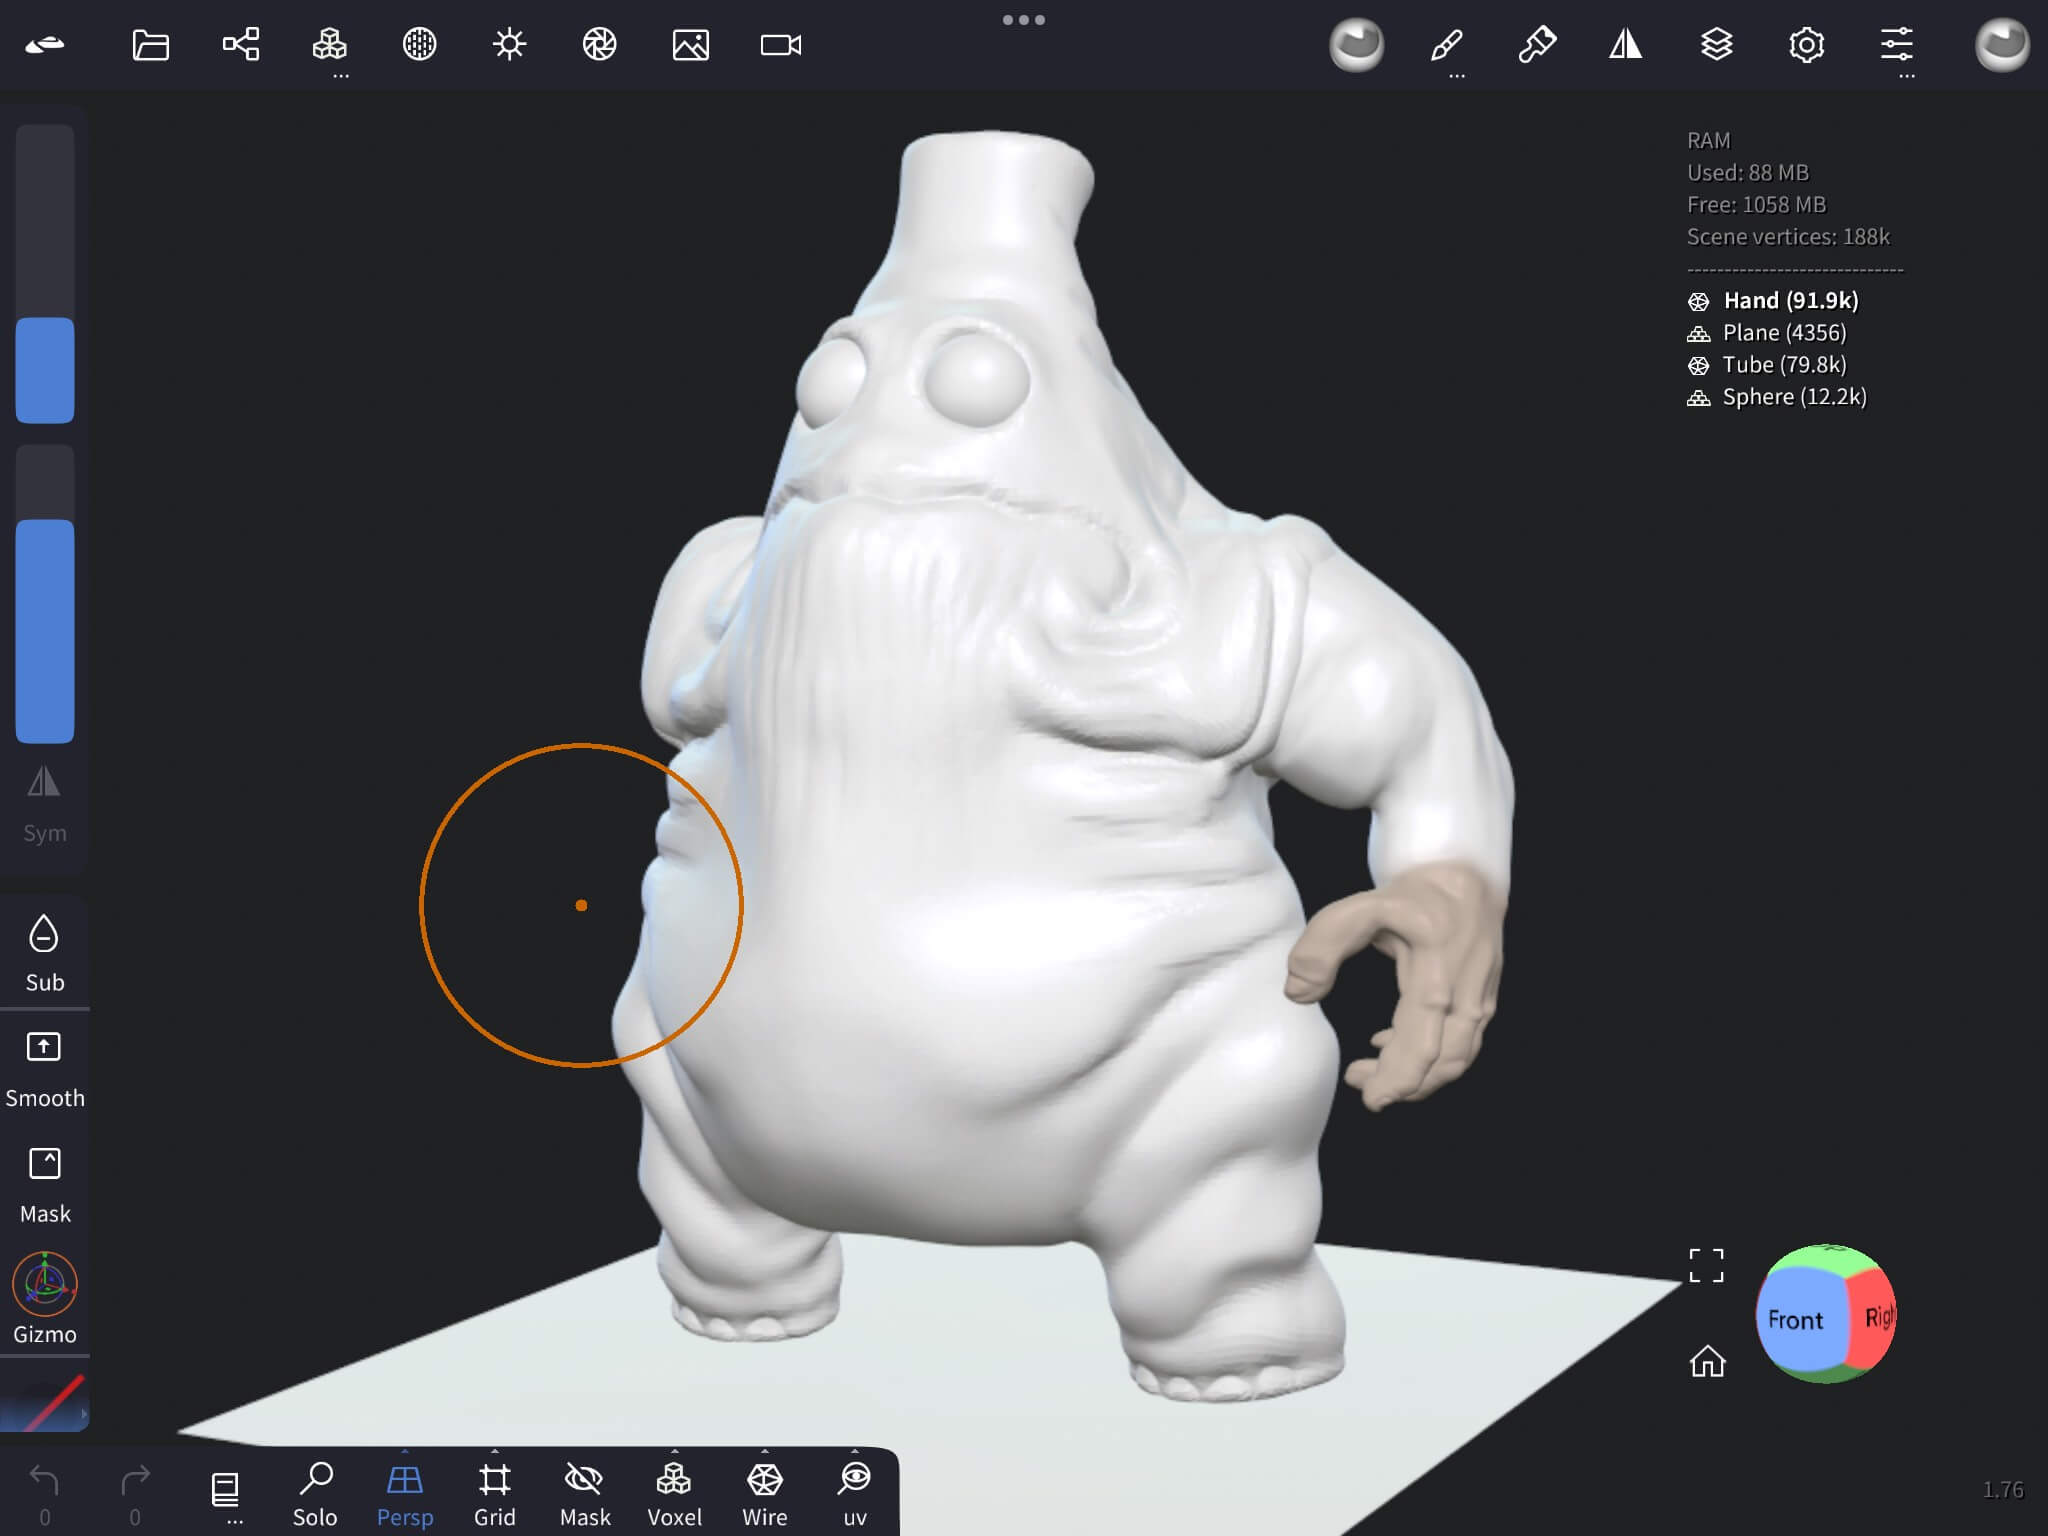The image size is (2048, 1536).
Task: Select the Hand (91.9k) object
Action: coord(1773,301)
